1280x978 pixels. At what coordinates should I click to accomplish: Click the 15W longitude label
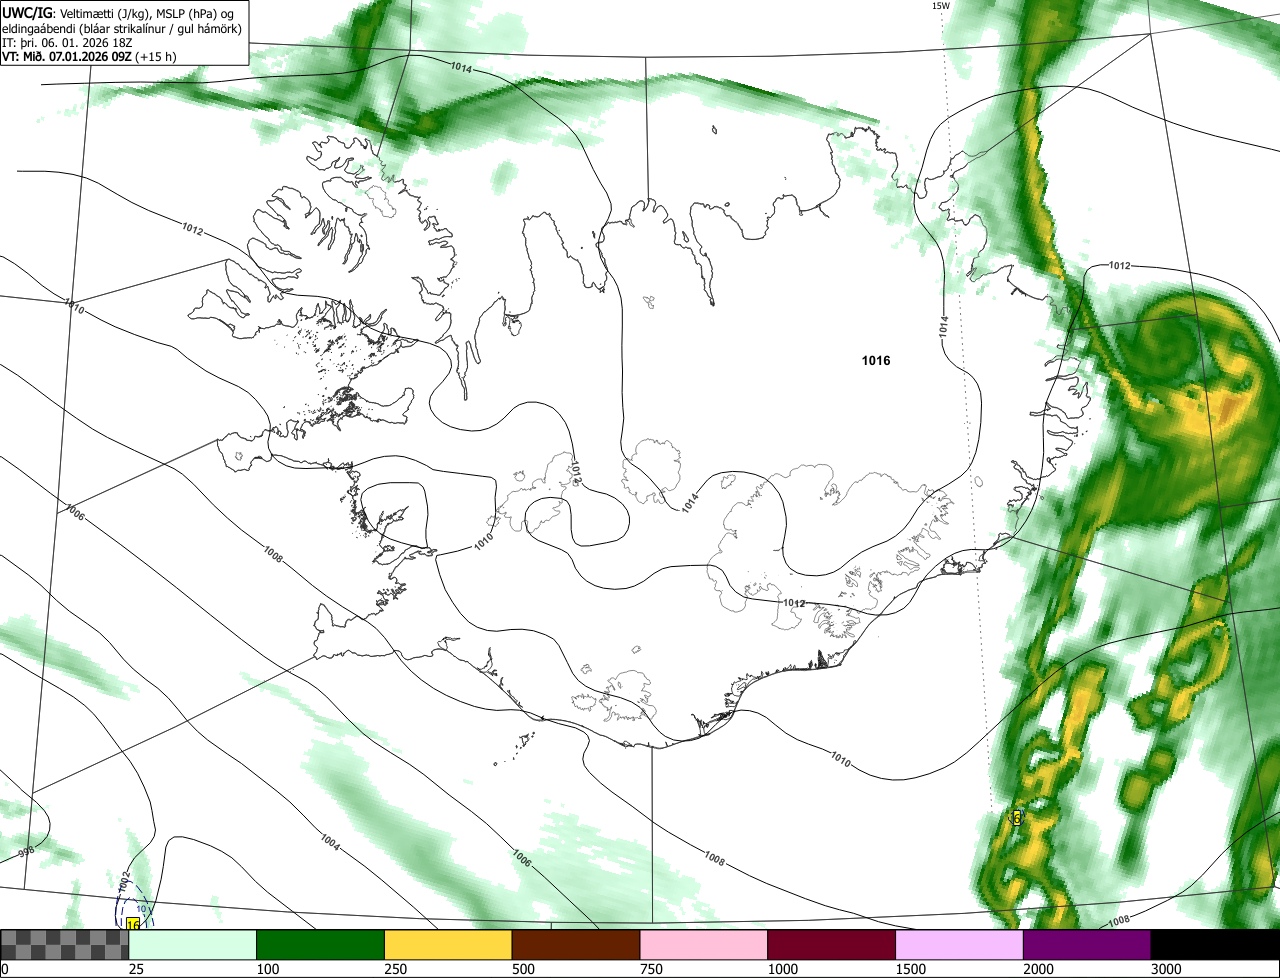940,6
